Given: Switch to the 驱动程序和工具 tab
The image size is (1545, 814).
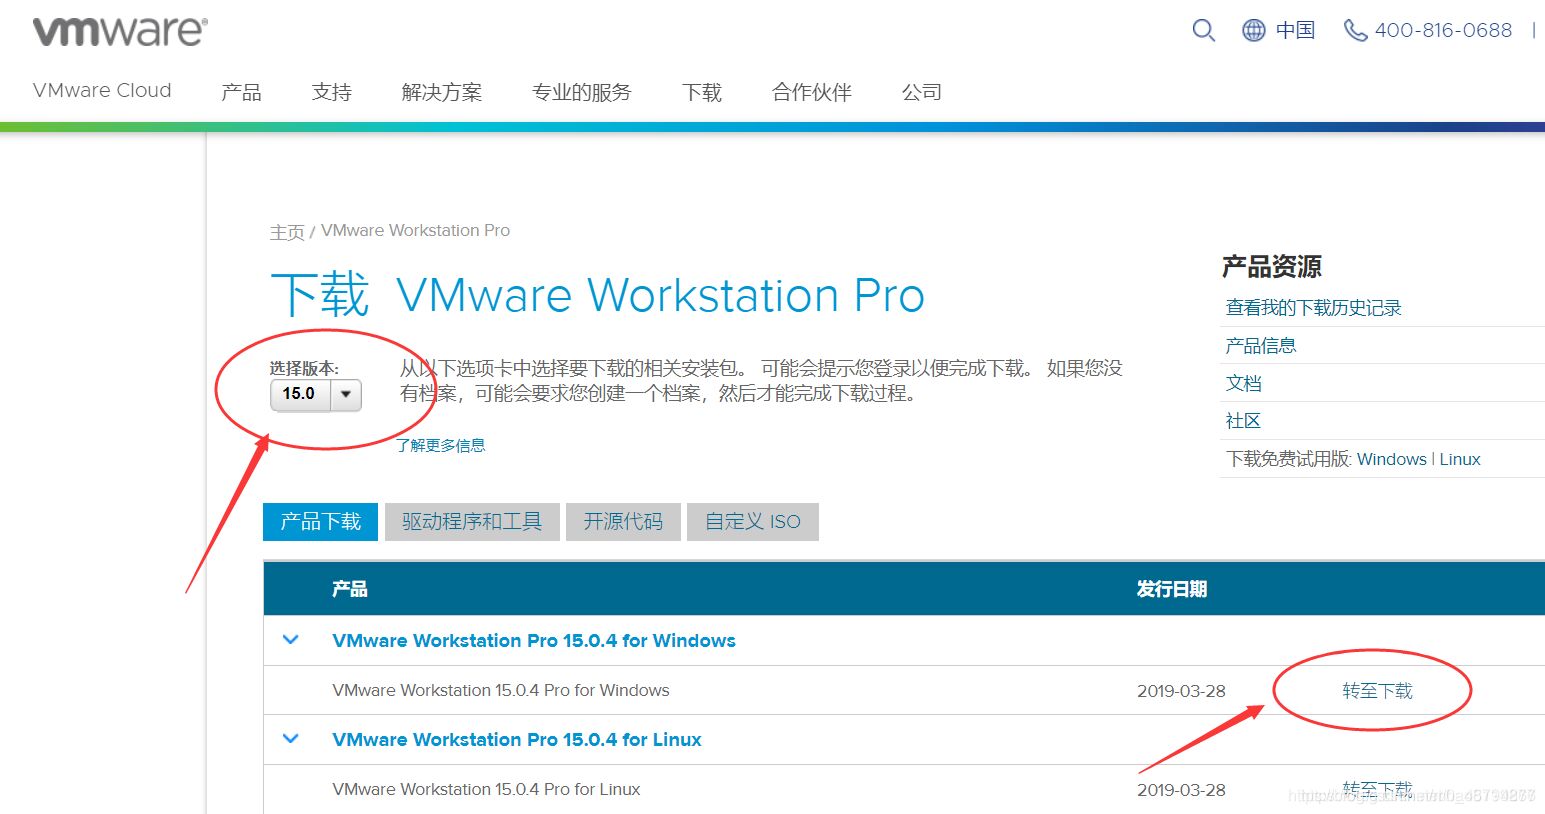Looking at the screenshot, I should click(x=471, y=521).
